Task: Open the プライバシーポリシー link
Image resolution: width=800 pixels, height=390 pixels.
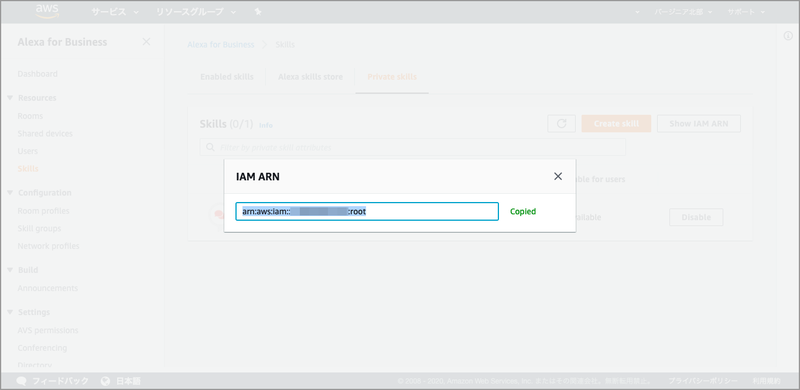Action: point(703,381)
